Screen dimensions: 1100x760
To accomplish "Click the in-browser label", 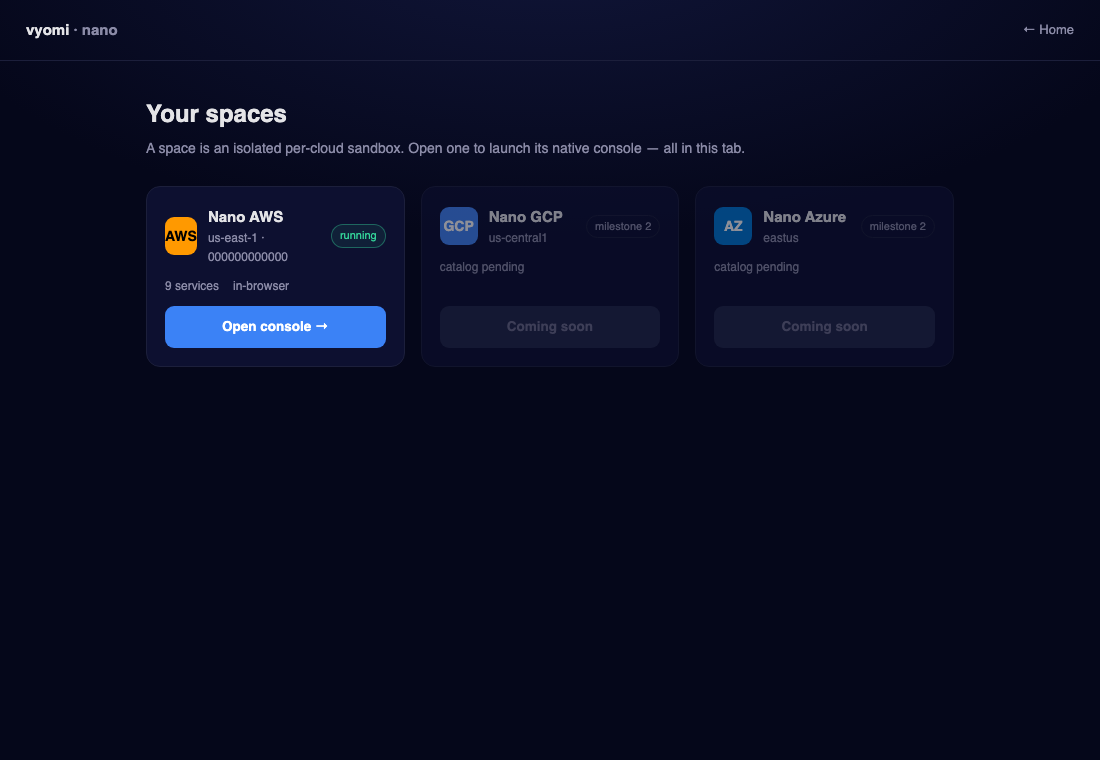I will pyautogui.click(x=261, y=286).
